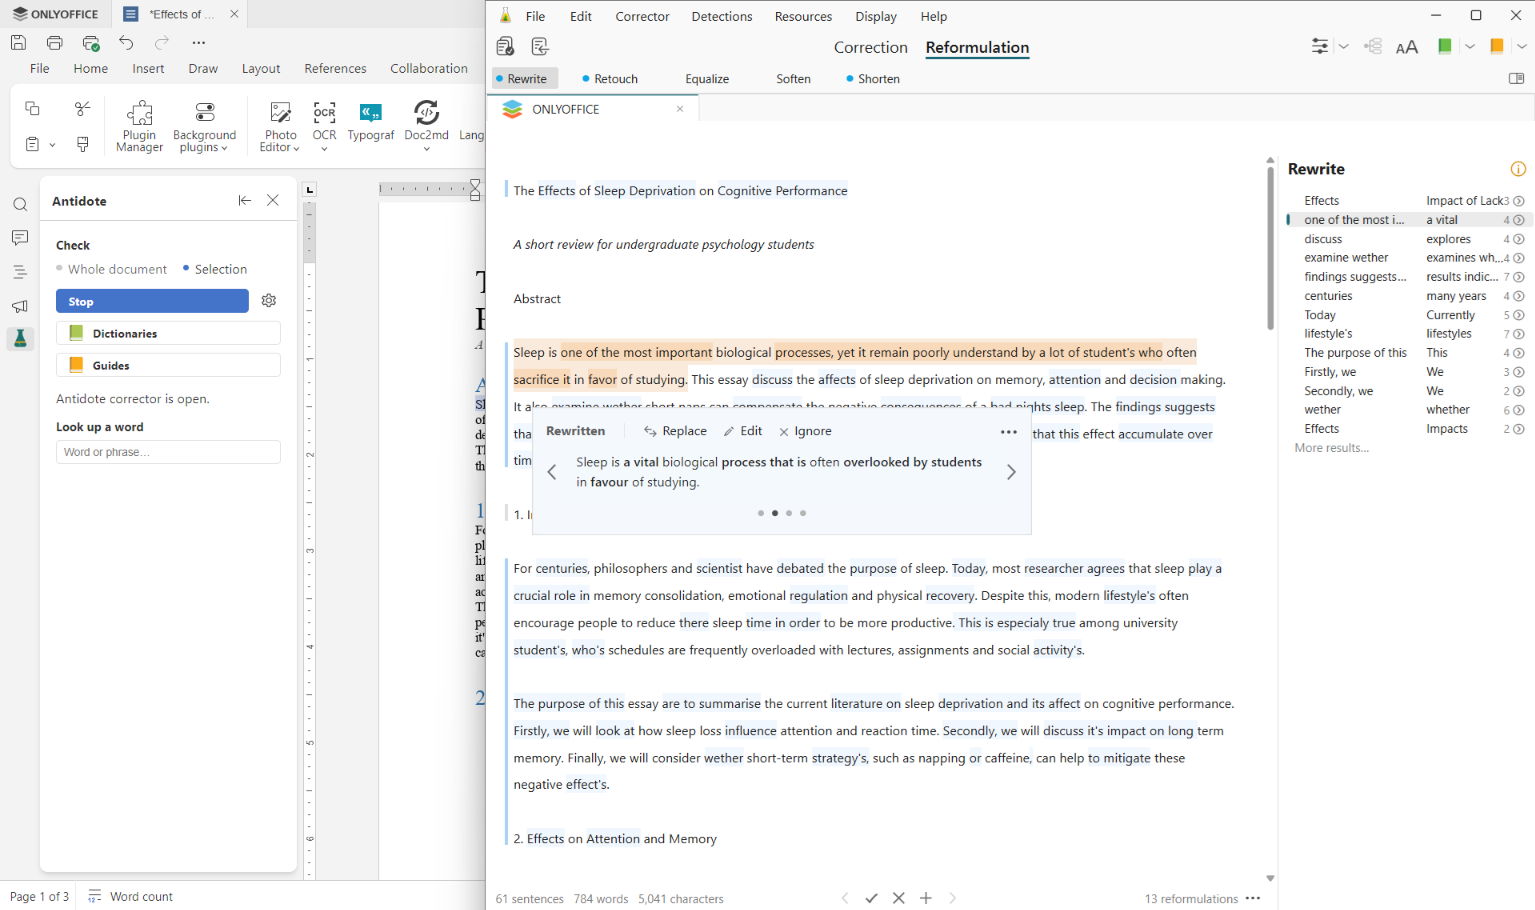
Task: Open the Dictionaries button
Action: [168, 333]
